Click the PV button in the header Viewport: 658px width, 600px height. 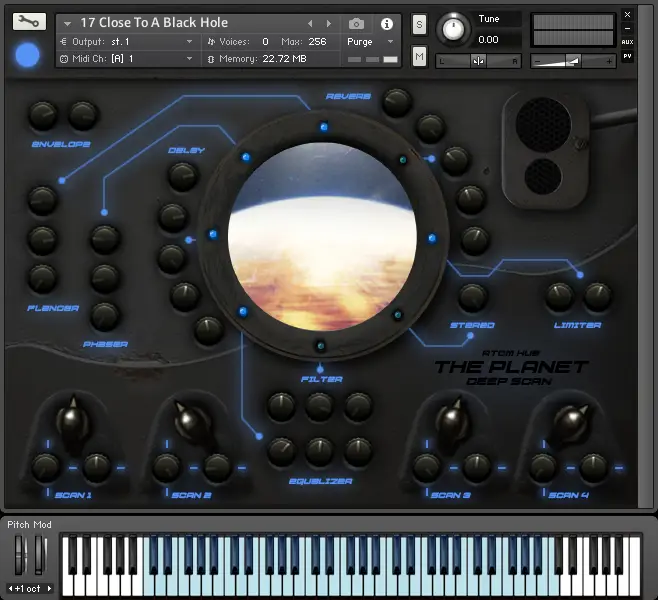coord(627,56)
